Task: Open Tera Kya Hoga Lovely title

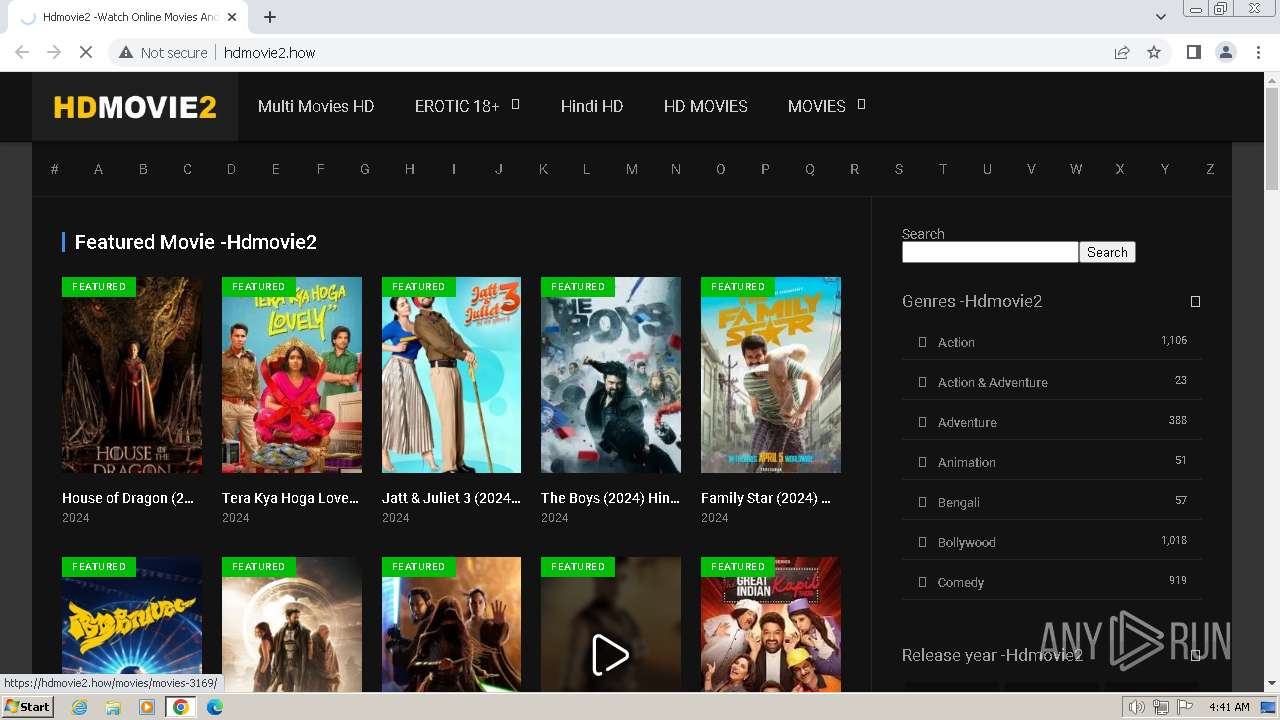Action: coord(290,498)
